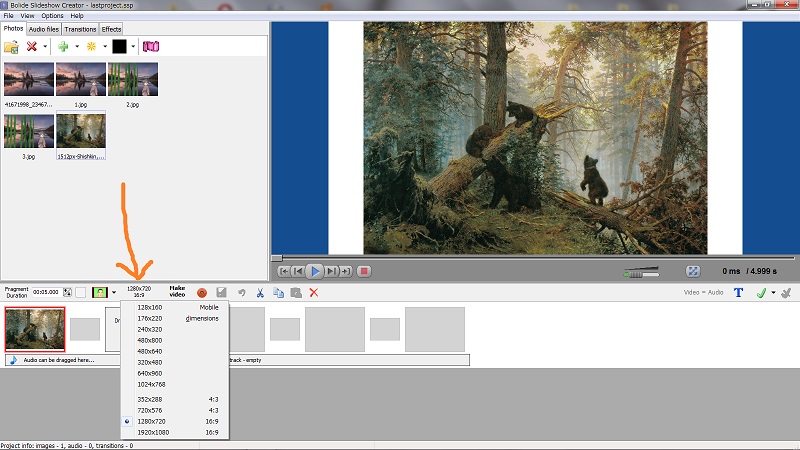Switch to the Photos tab
This screenshot has height=450, width=800.
[x=13, y=29]
